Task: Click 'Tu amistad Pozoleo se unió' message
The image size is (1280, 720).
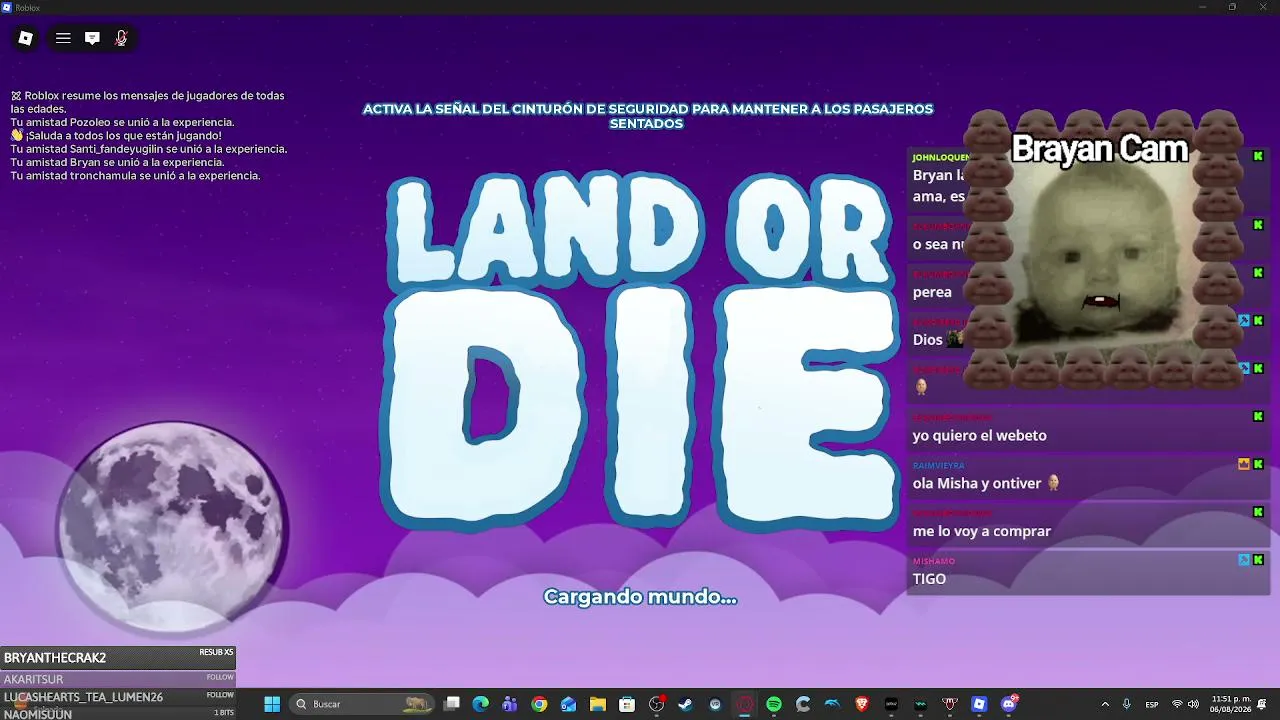Action: 123,122
